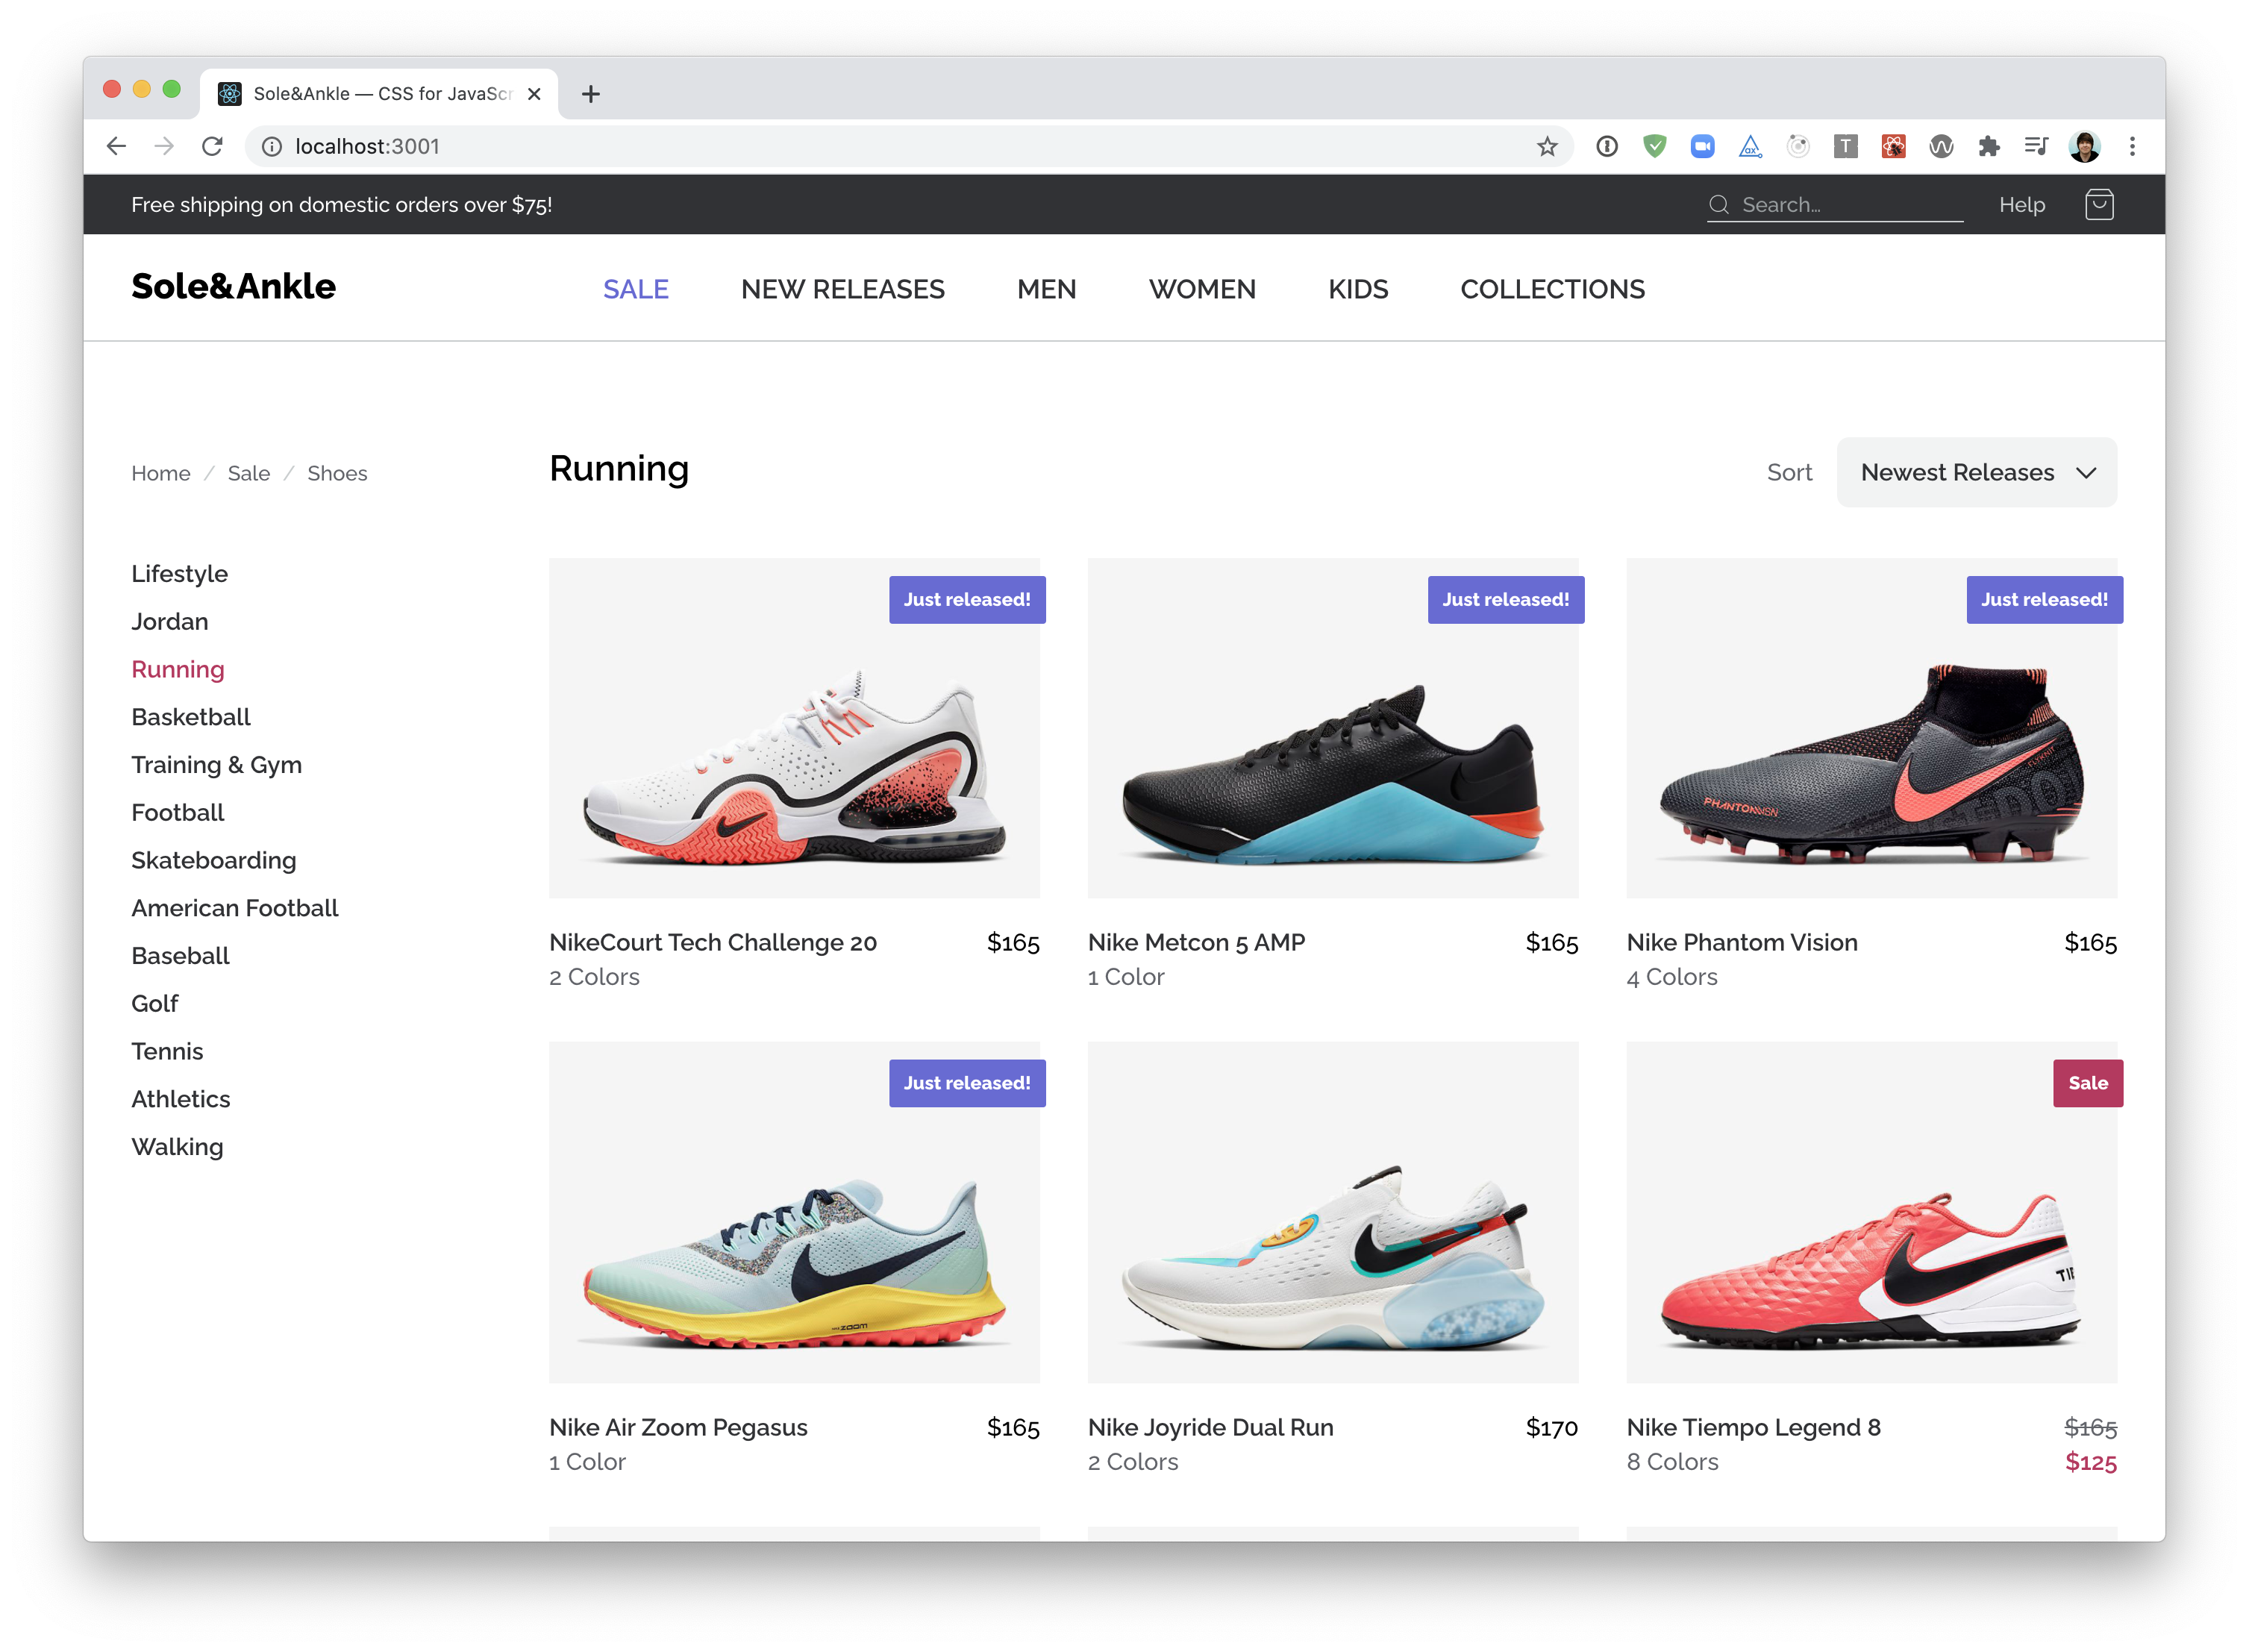Click the chevron on the sort select
The height and width of the screenshot is (1652, 2249).
[x=2085, y=473]
